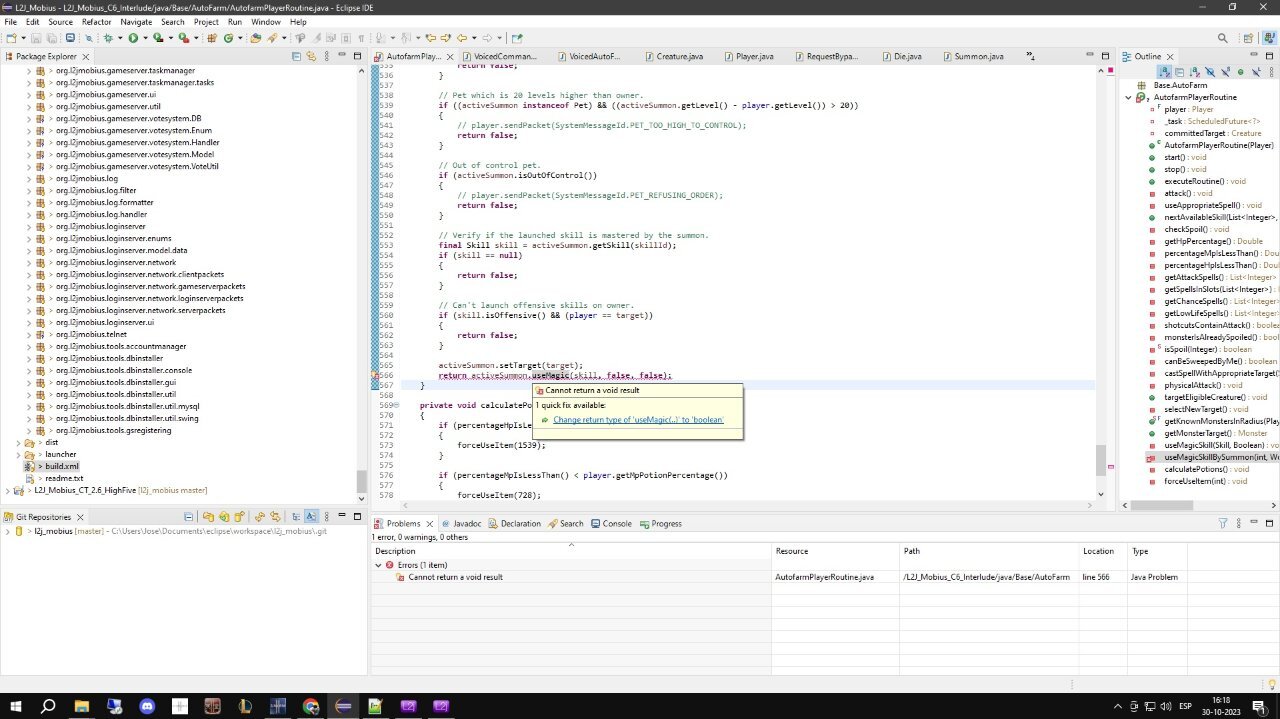1280x719 pixels.
Task: Toggle alphabetical Sort in Outline view
Action: pyautogui.click(x=1195, y=72)
